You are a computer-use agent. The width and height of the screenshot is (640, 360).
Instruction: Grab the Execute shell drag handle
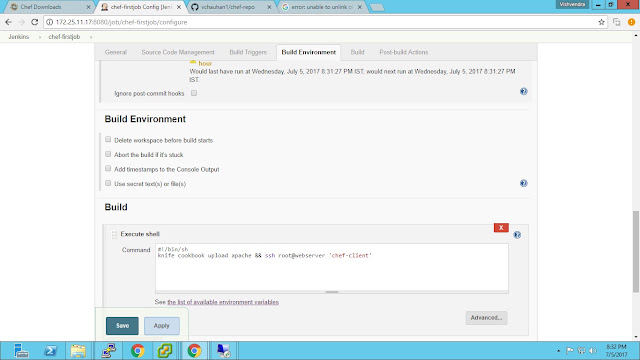click(x=114, y=234)
